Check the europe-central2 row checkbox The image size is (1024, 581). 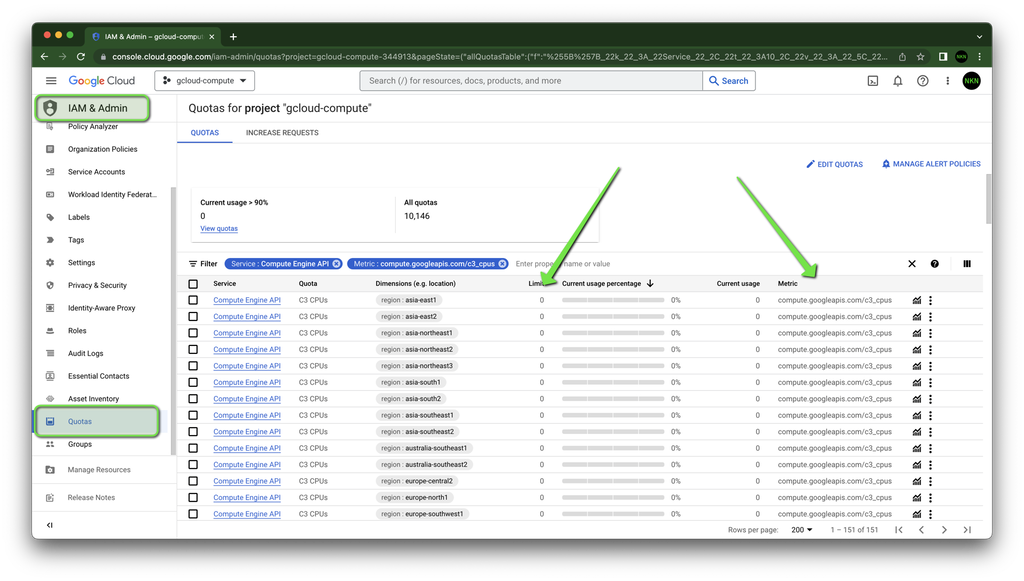(x=193, y=481)
